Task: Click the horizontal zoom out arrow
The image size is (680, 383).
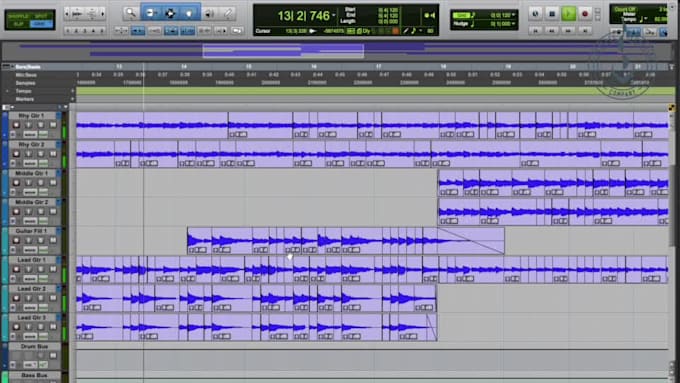Action: pos(67,14)
